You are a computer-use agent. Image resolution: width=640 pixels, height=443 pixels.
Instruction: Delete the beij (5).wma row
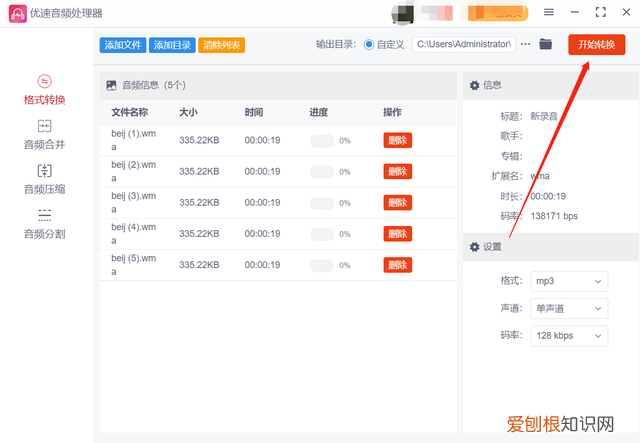(x=398, y=265)
